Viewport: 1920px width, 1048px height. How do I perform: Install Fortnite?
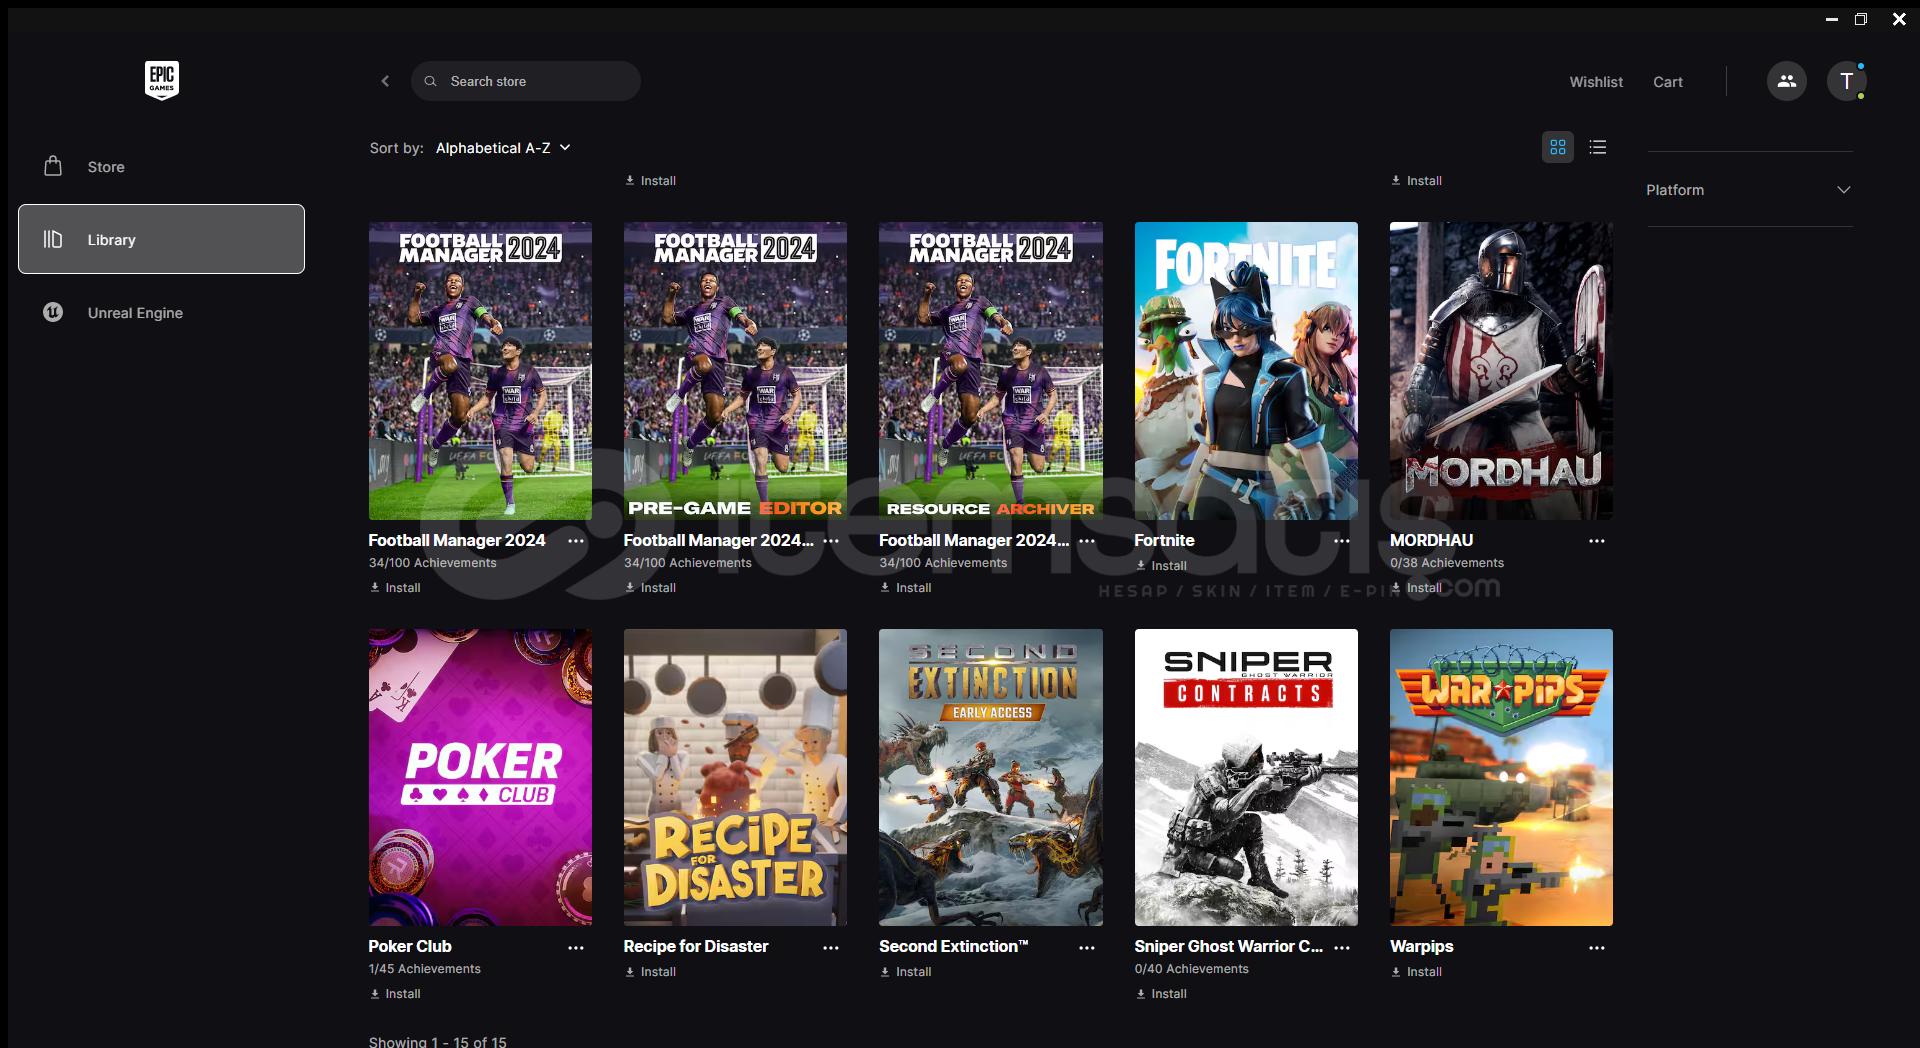pyautogui.click(x=1161, y=566)
